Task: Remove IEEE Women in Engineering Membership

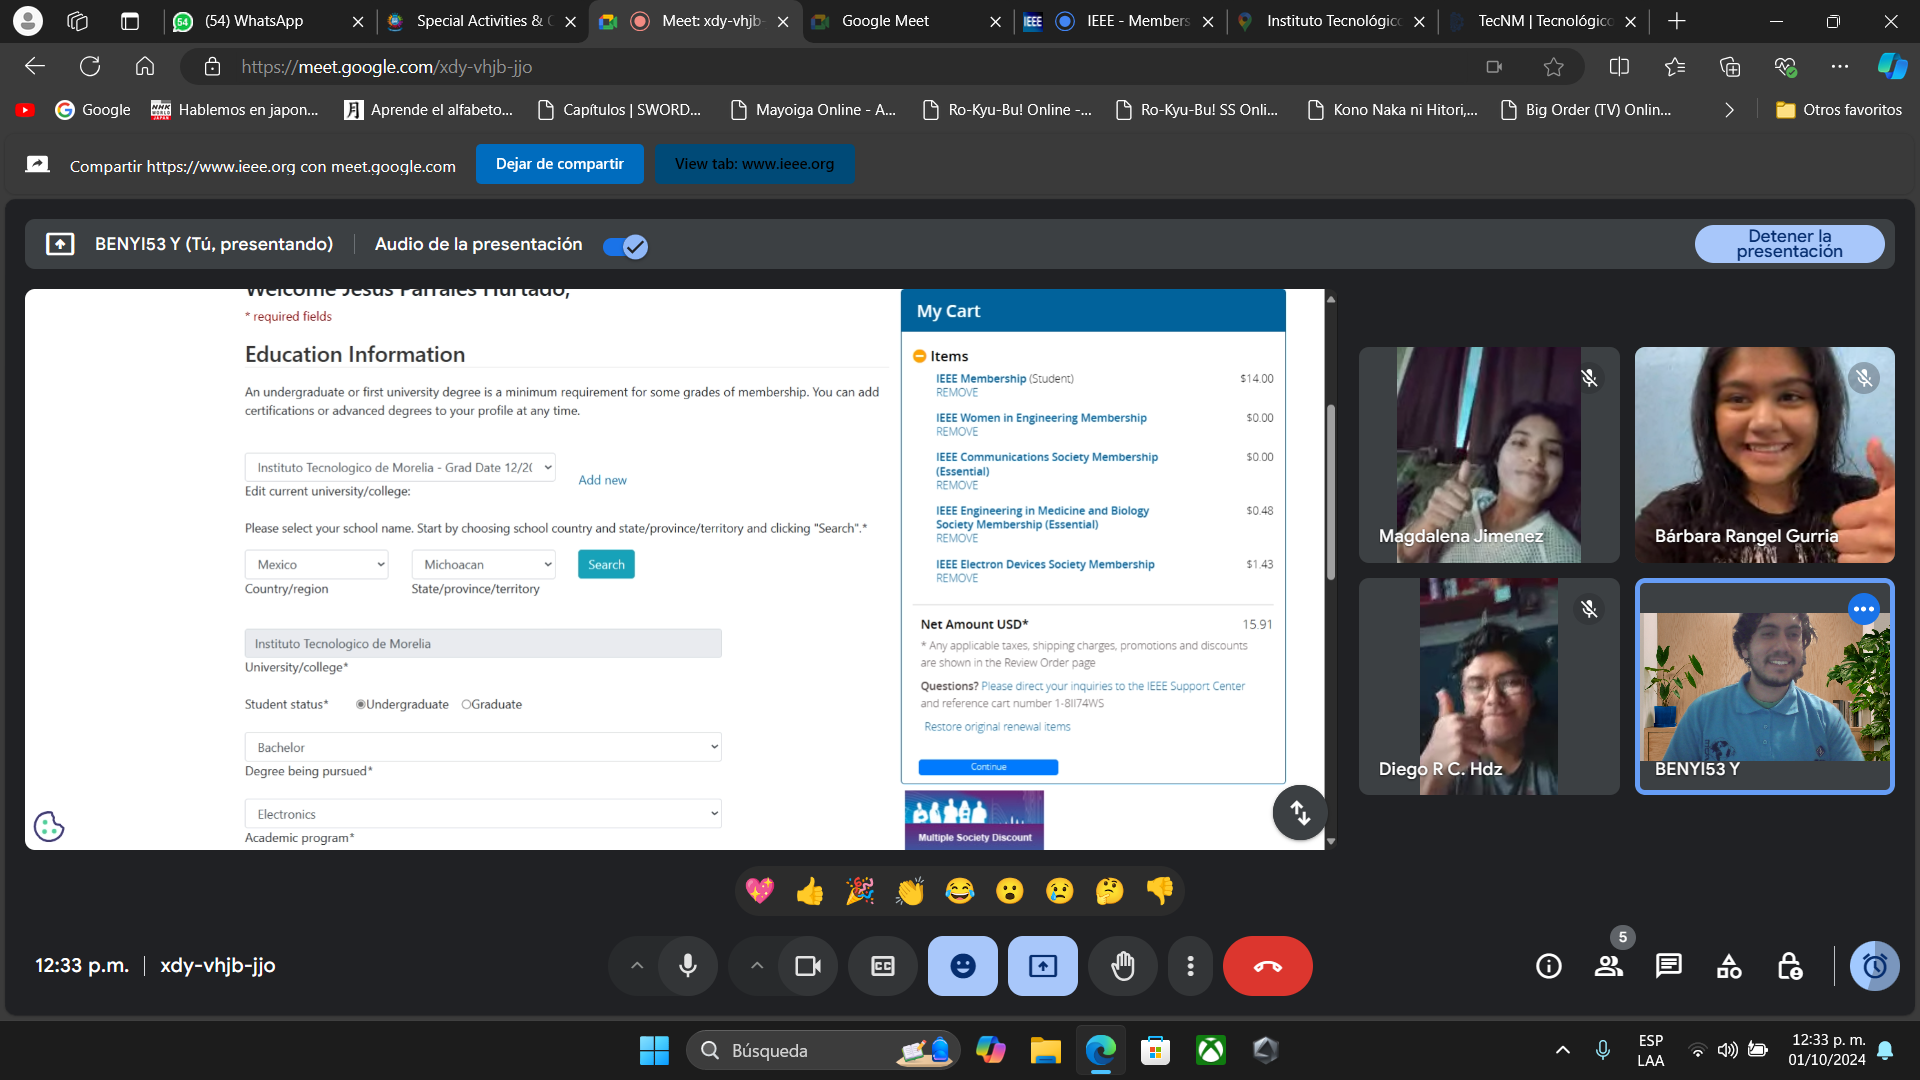Action: pos(957,432)
